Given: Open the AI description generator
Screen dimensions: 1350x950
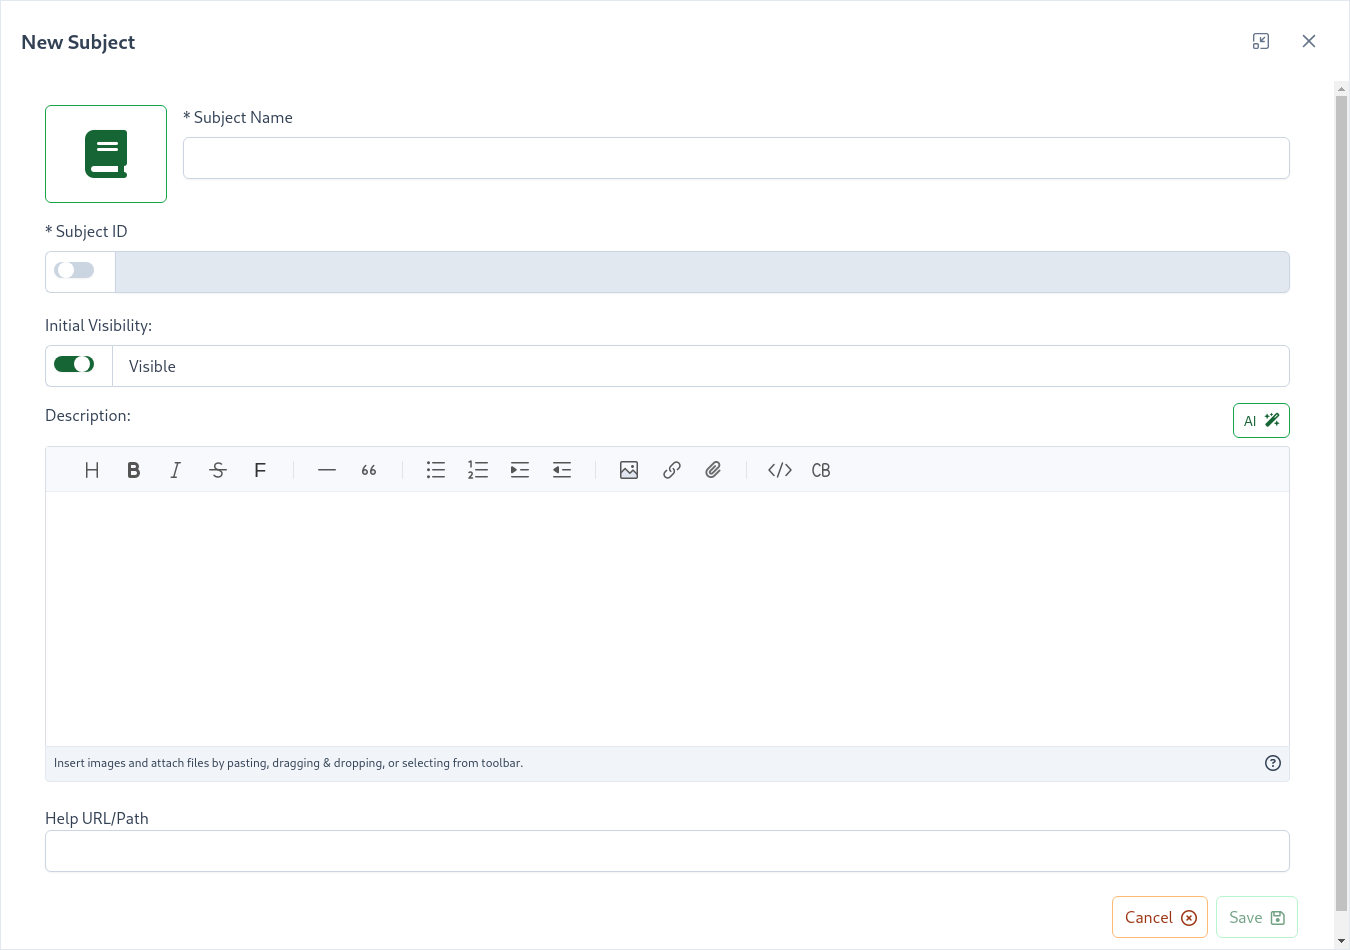Looking at the screenshot, I should [1261, 421].
